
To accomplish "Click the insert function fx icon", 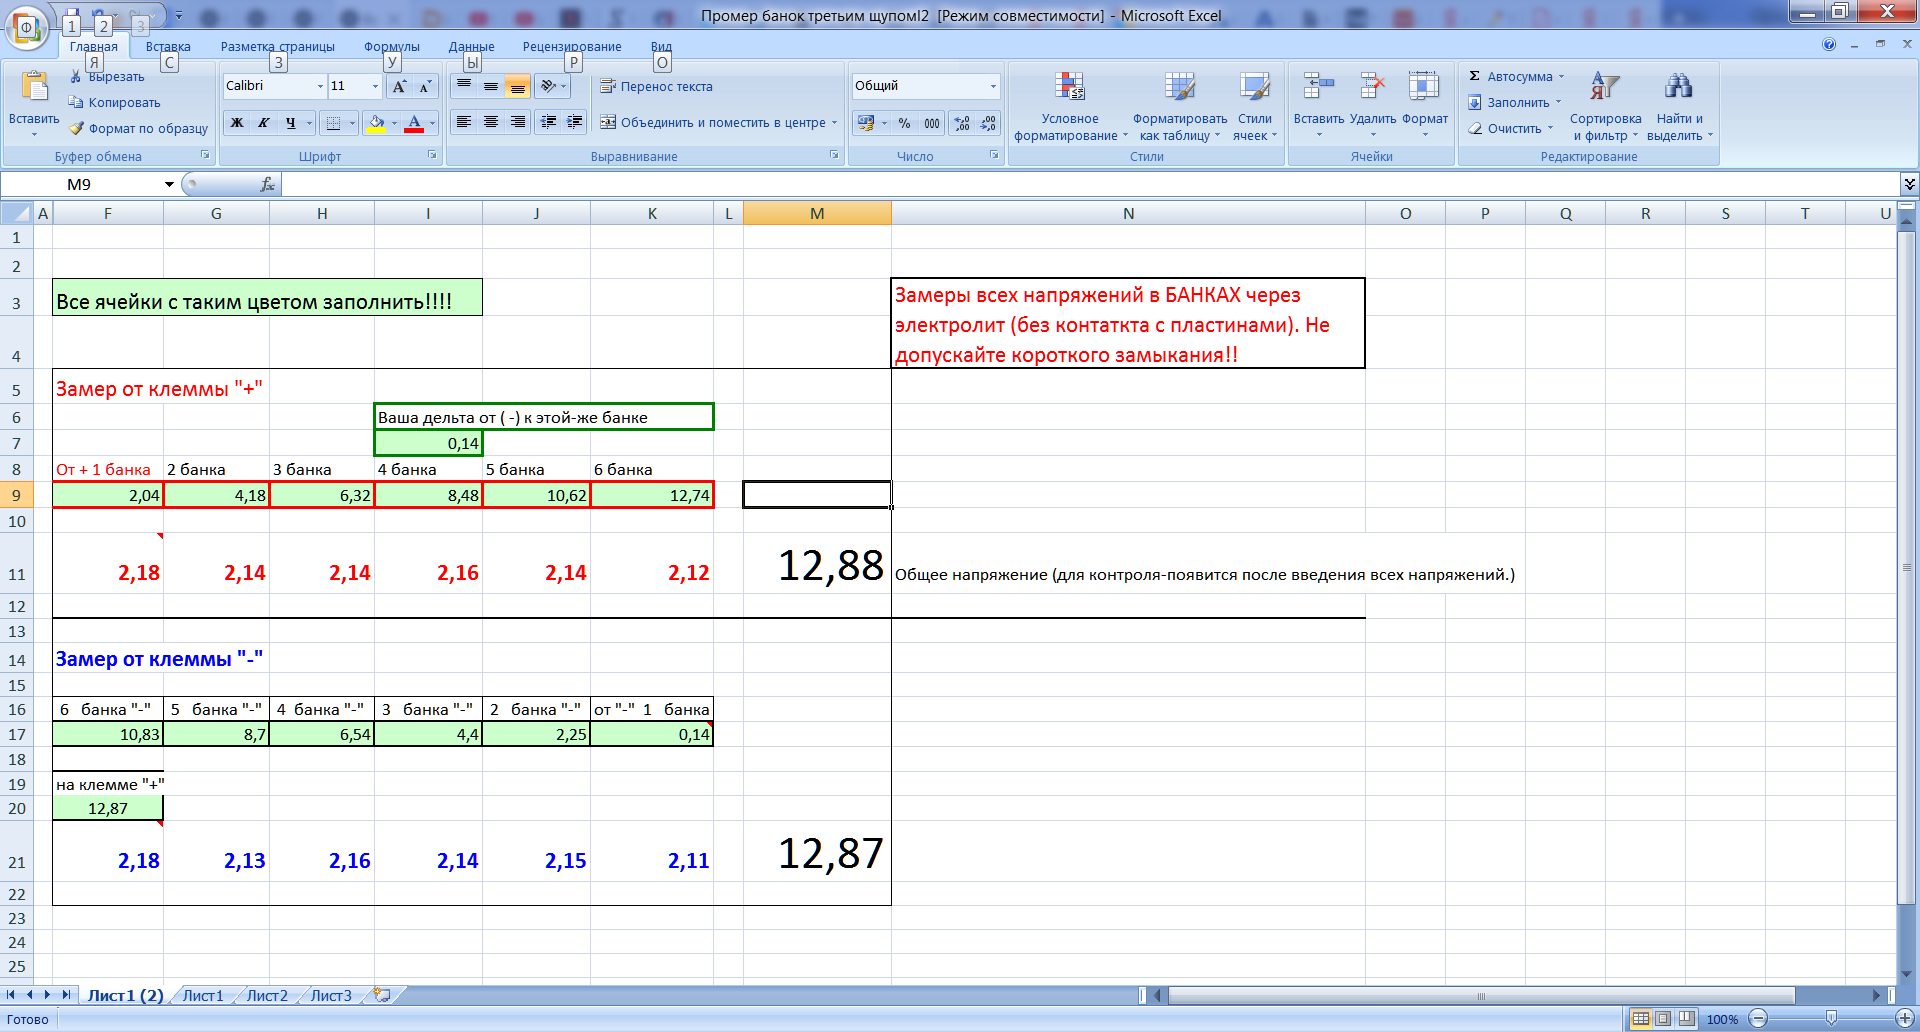I will click(267, 185).
